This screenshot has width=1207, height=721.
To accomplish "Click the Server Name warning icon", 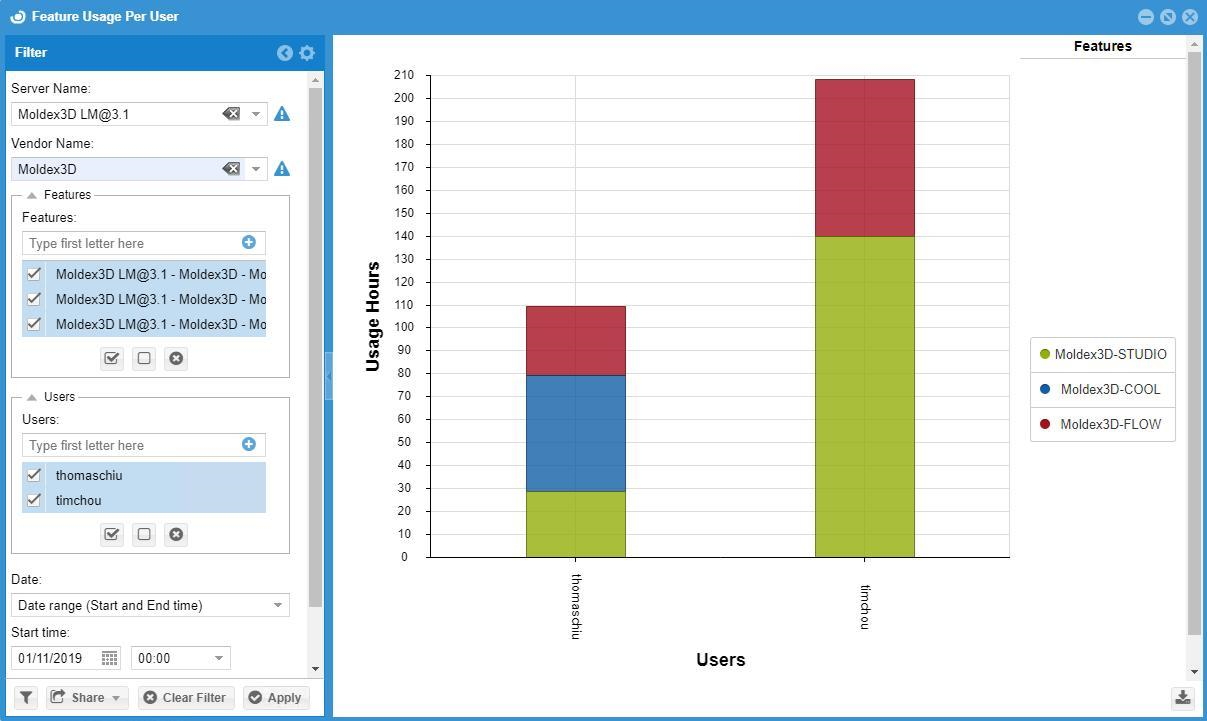I will pos(282,114).
